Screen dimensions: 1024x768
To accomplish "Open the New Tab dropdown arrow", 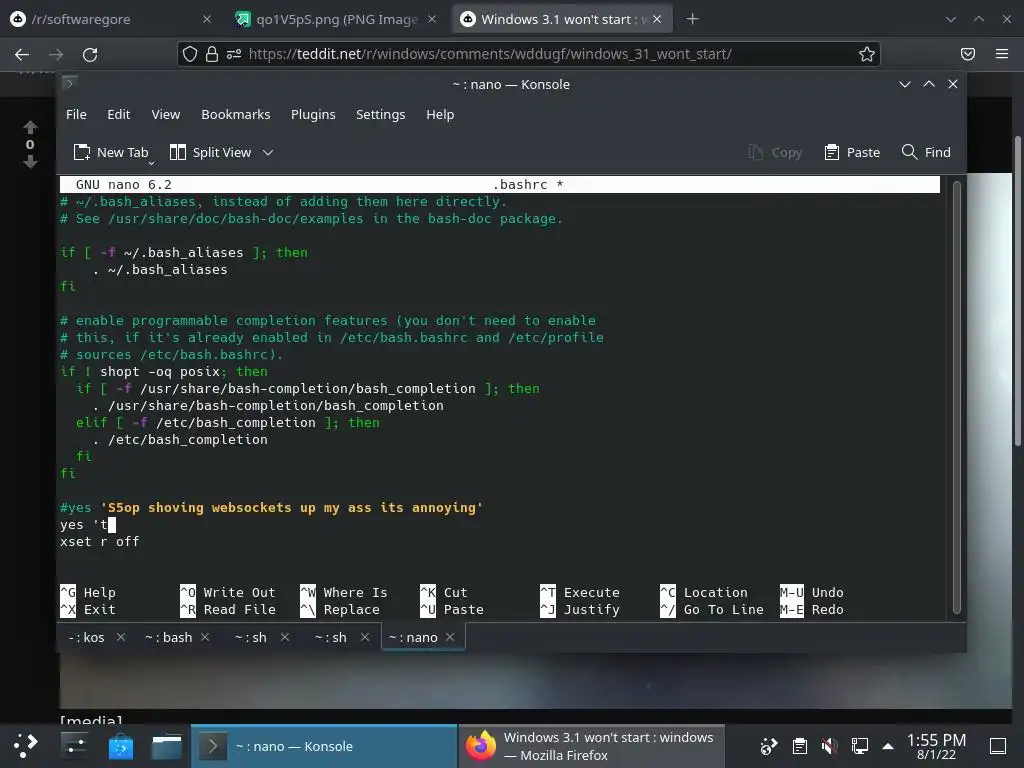I will coord(151,162).
